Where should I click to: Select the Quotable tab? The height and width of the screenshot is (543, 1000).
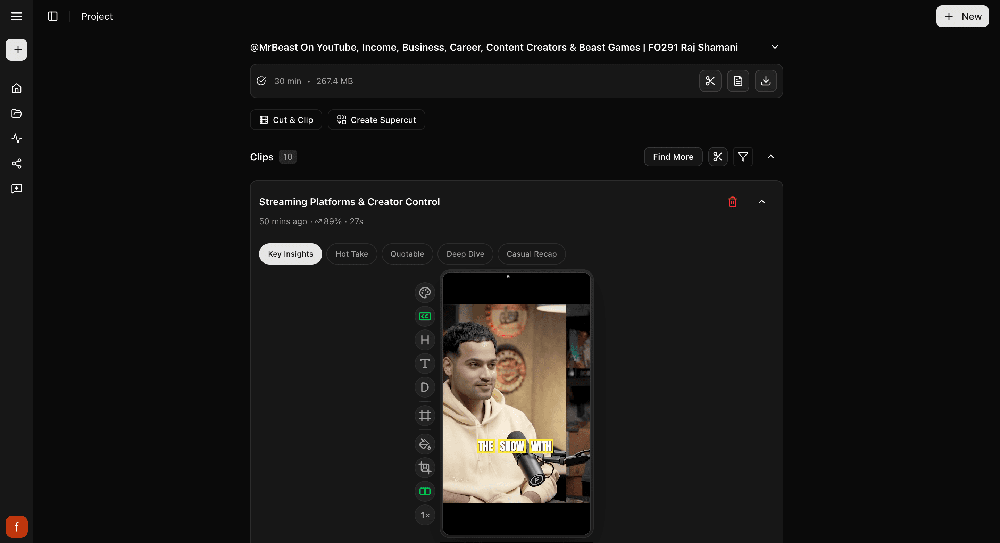pyautogui.click(x=407, y=254)
